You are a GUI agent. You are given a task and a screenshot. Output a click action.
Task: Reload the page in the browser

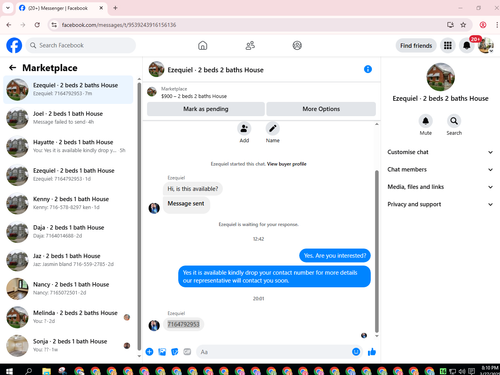pos(37,25)
